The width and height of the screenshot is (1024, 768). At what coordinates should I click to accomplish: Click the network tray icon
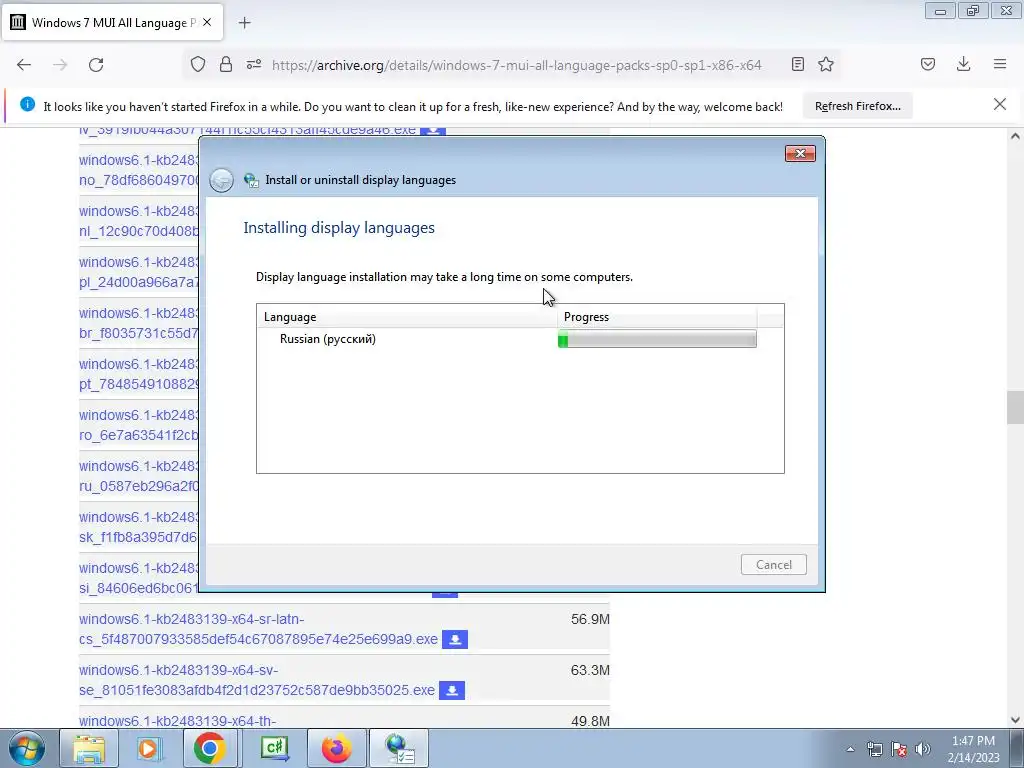(874, 749)
